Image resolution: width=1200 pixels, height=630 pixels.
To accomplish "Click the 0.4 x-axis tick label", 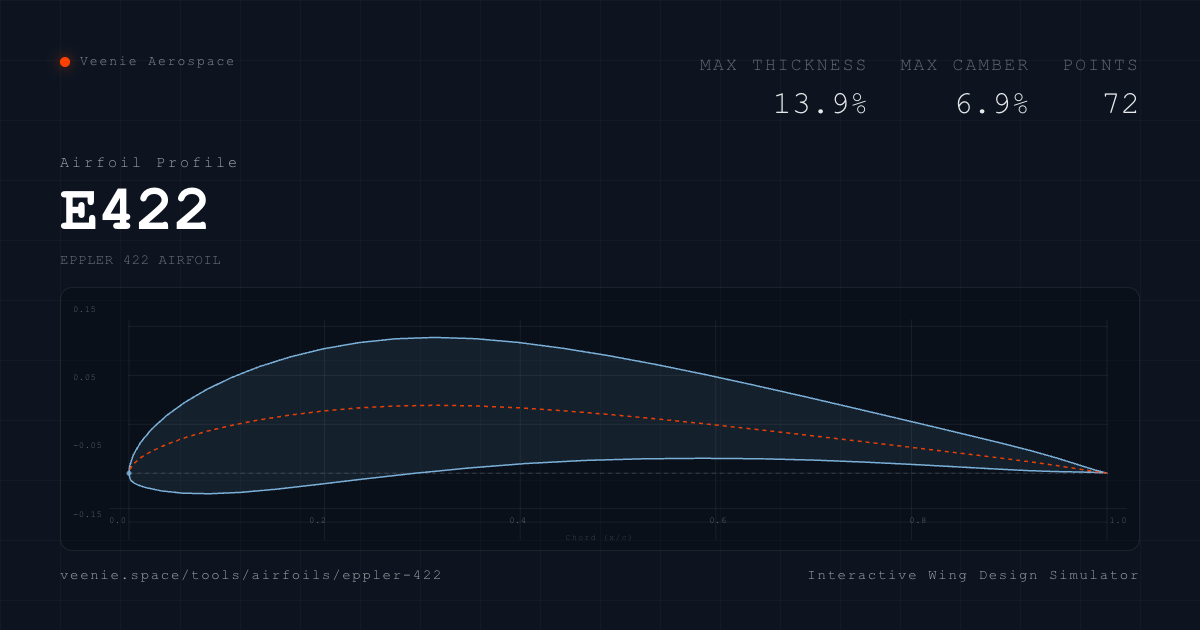I will pos(518,521).
